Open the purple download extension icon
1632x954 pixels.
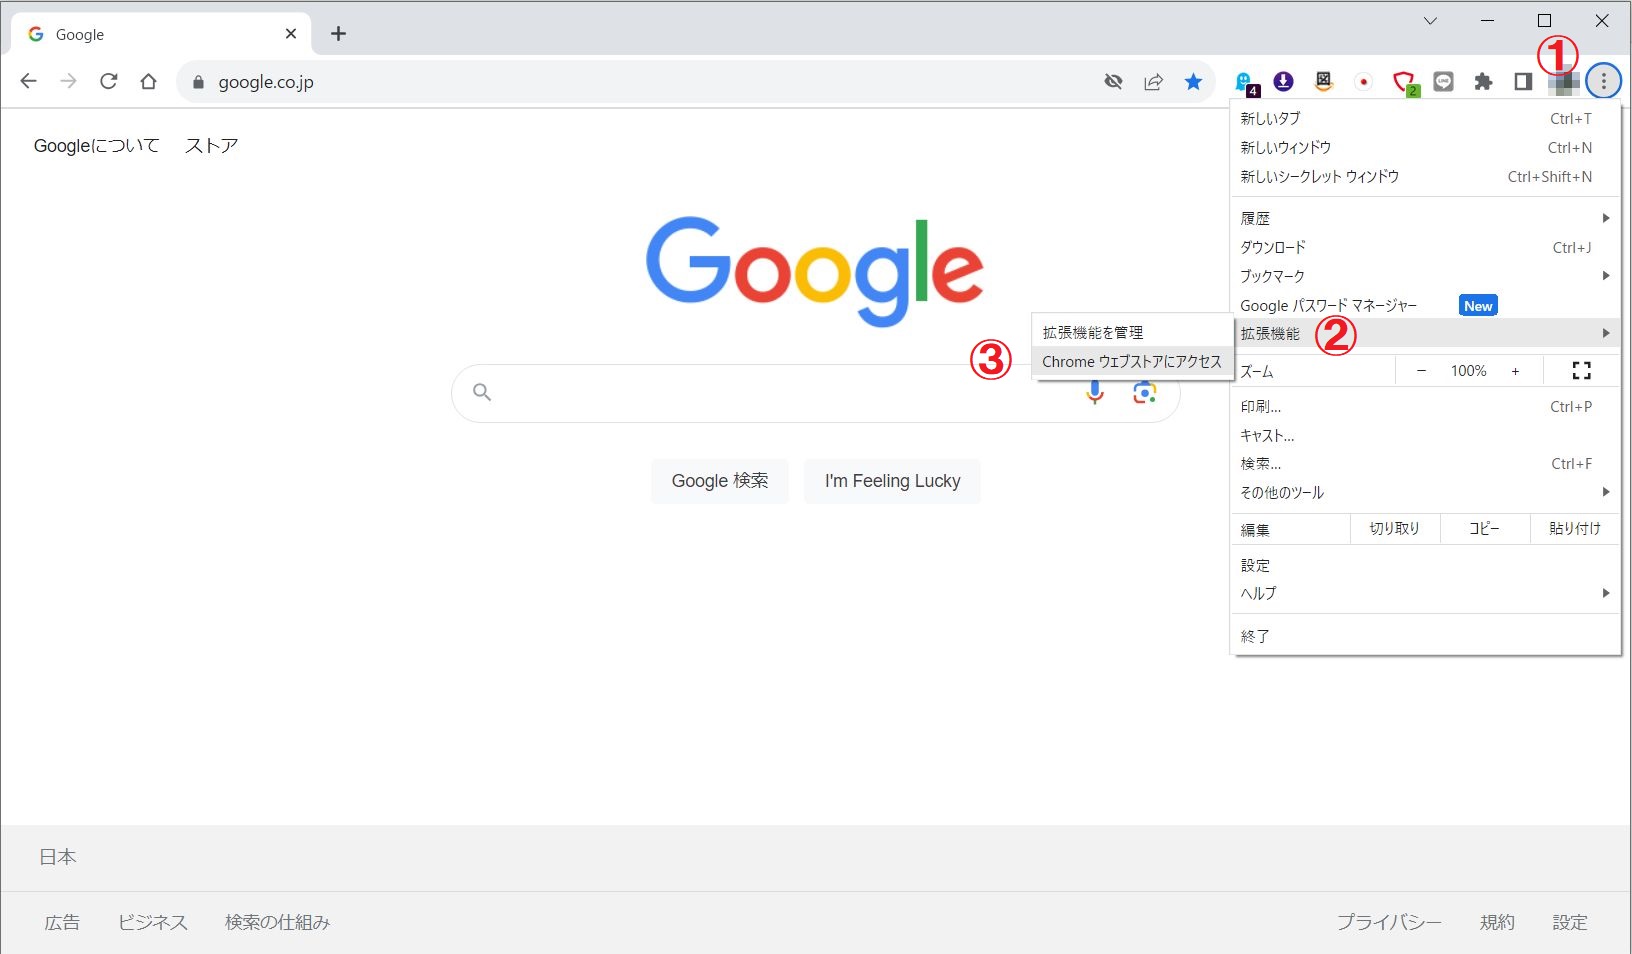click(1283, 82)
